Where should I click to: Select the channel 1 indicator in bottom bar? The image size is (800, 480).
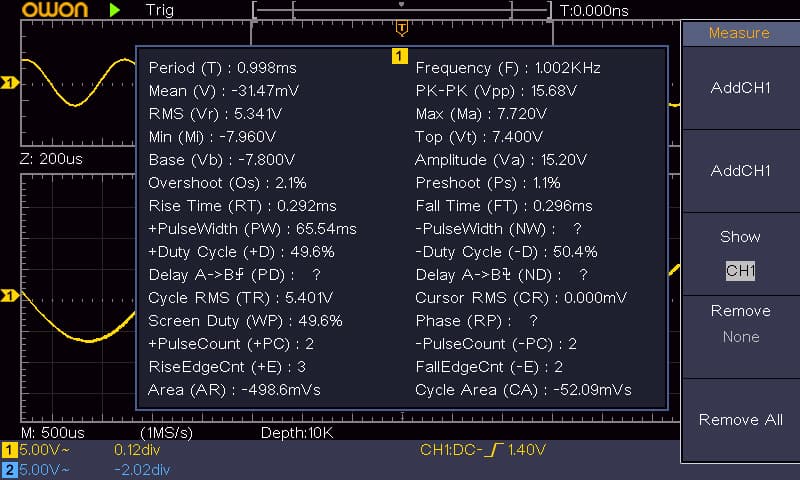tap(10, 450)
